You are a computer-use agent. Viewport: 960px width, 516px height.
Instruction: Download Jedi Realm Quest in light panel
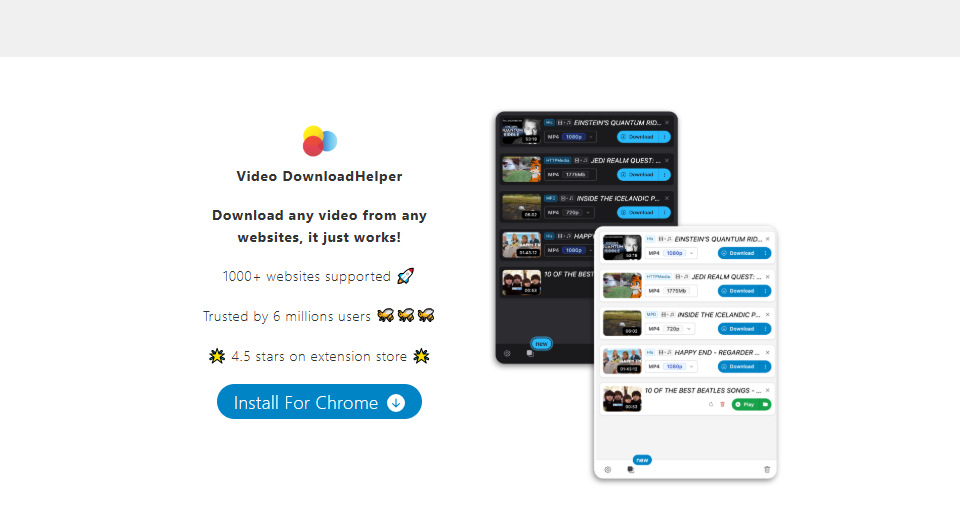tap(738, 291)
